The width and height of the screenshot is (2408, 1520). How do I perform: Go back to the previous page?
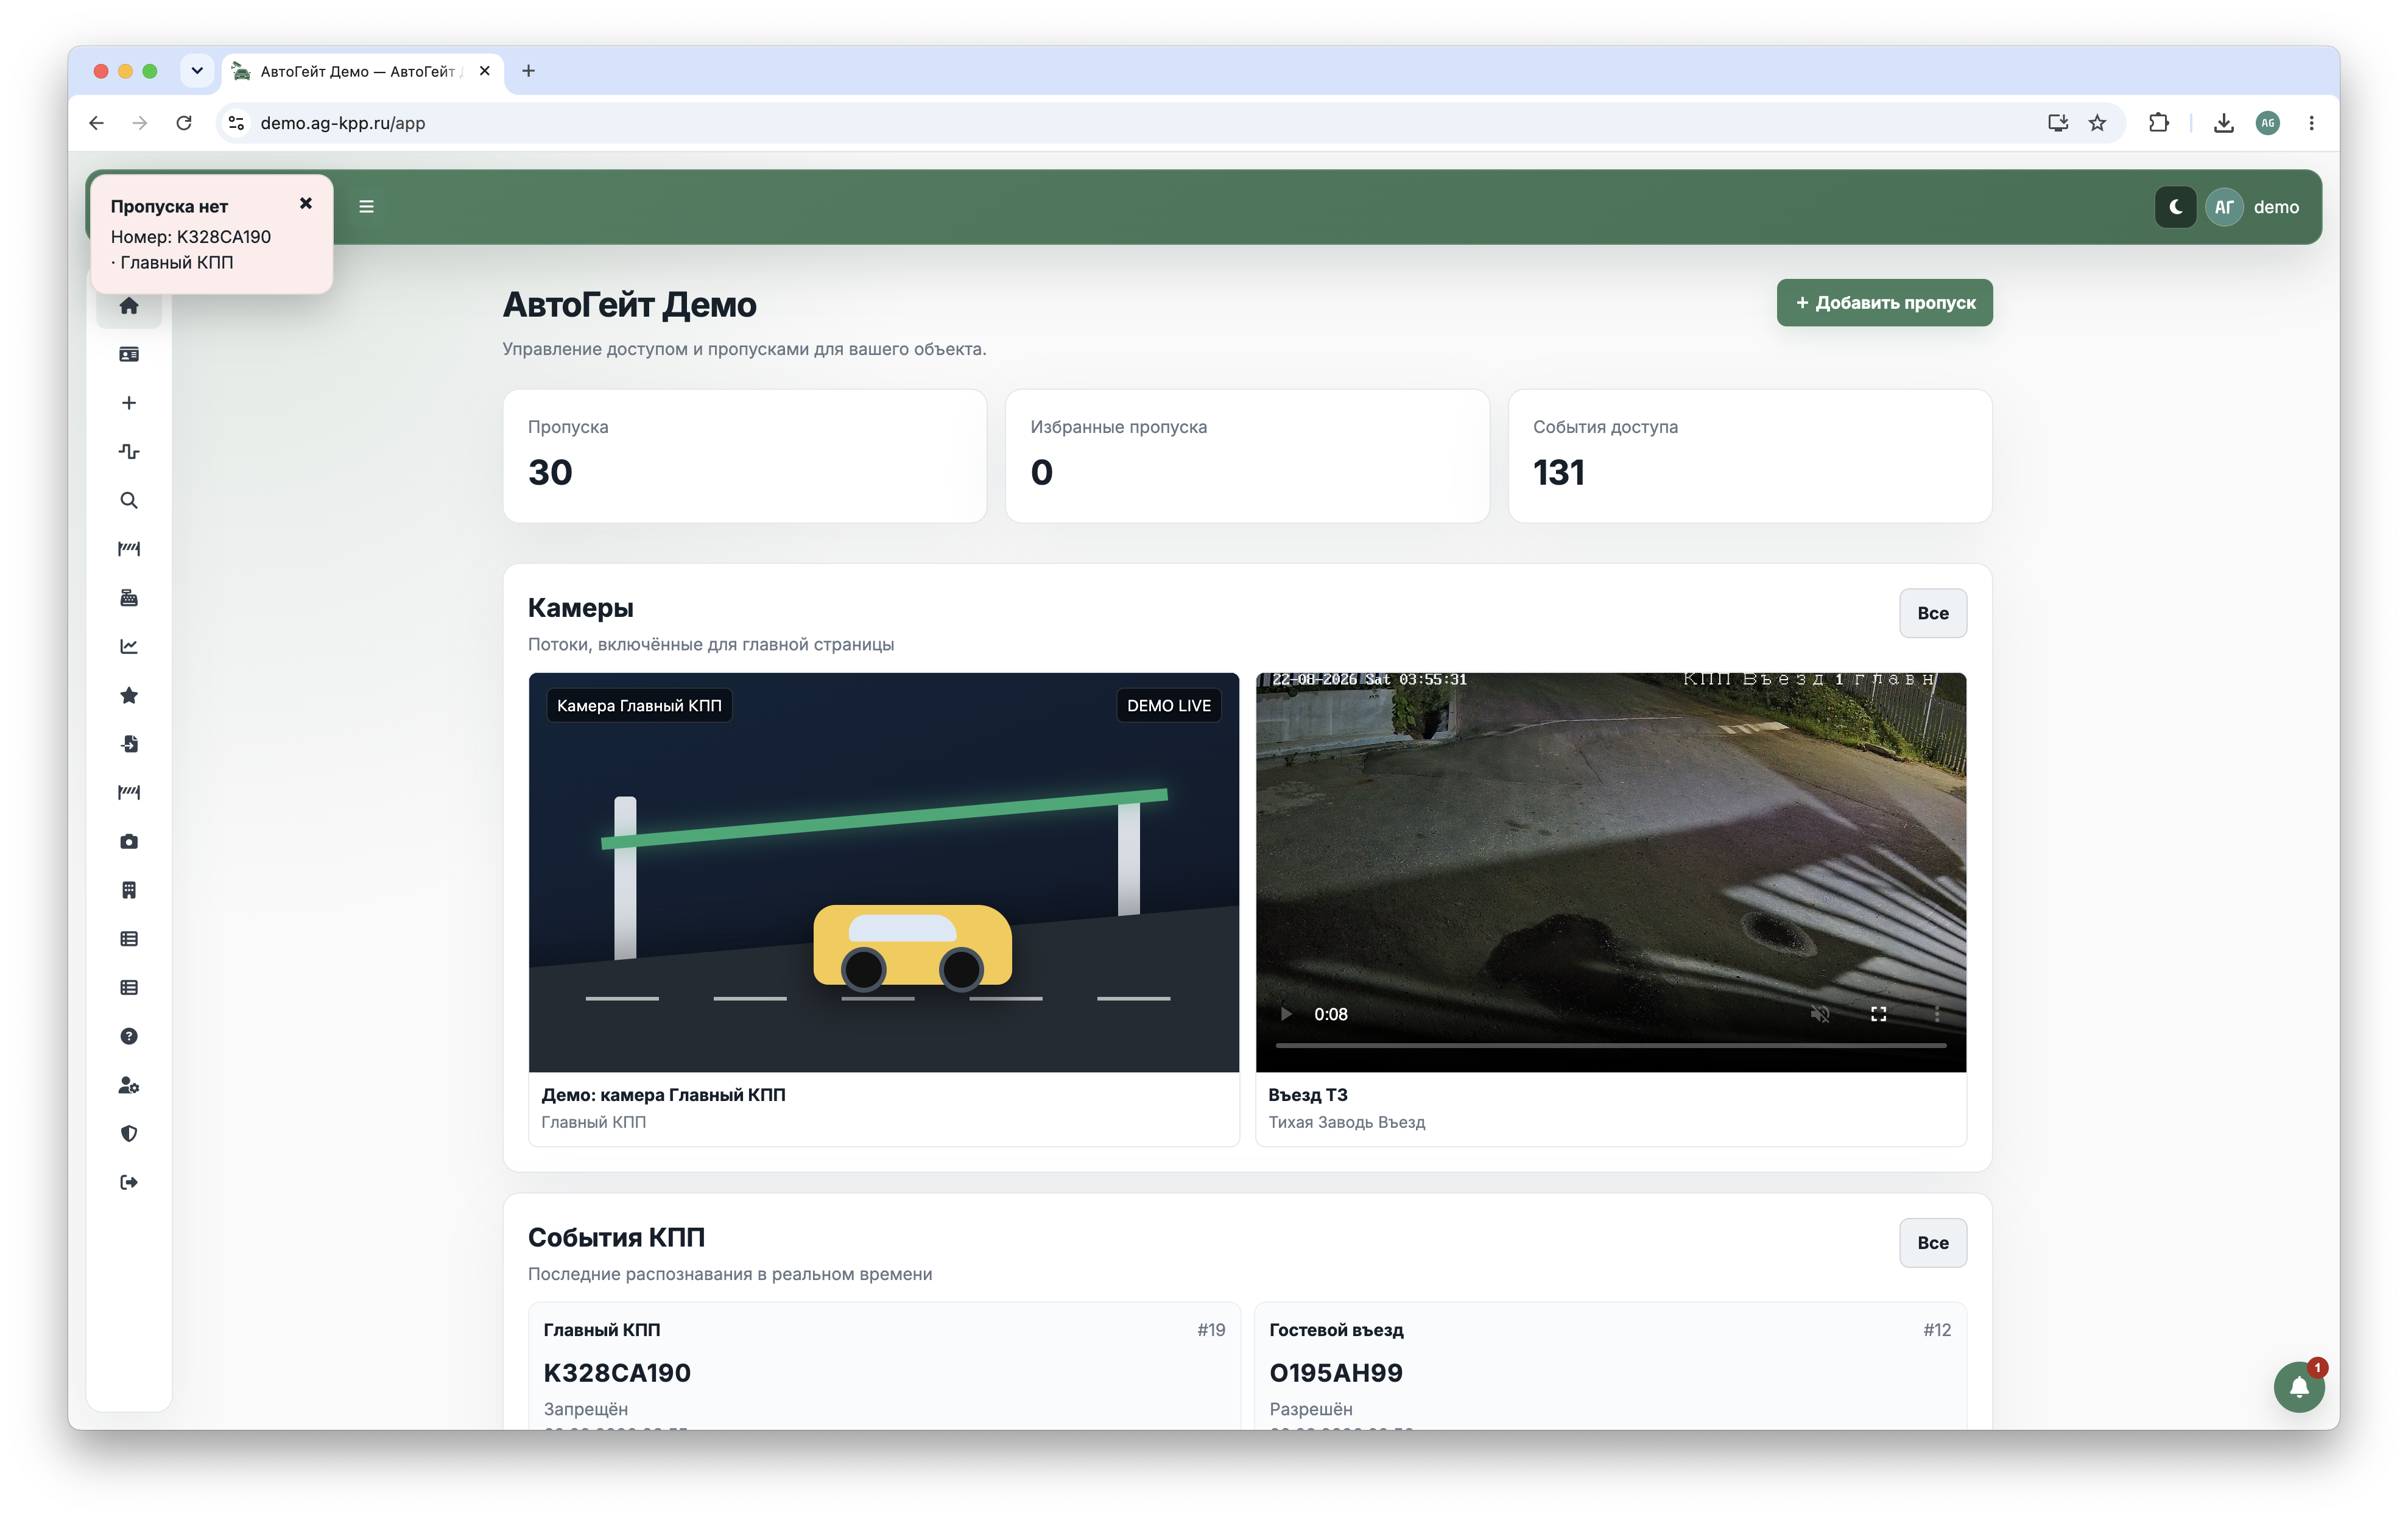tap(96, 123)
